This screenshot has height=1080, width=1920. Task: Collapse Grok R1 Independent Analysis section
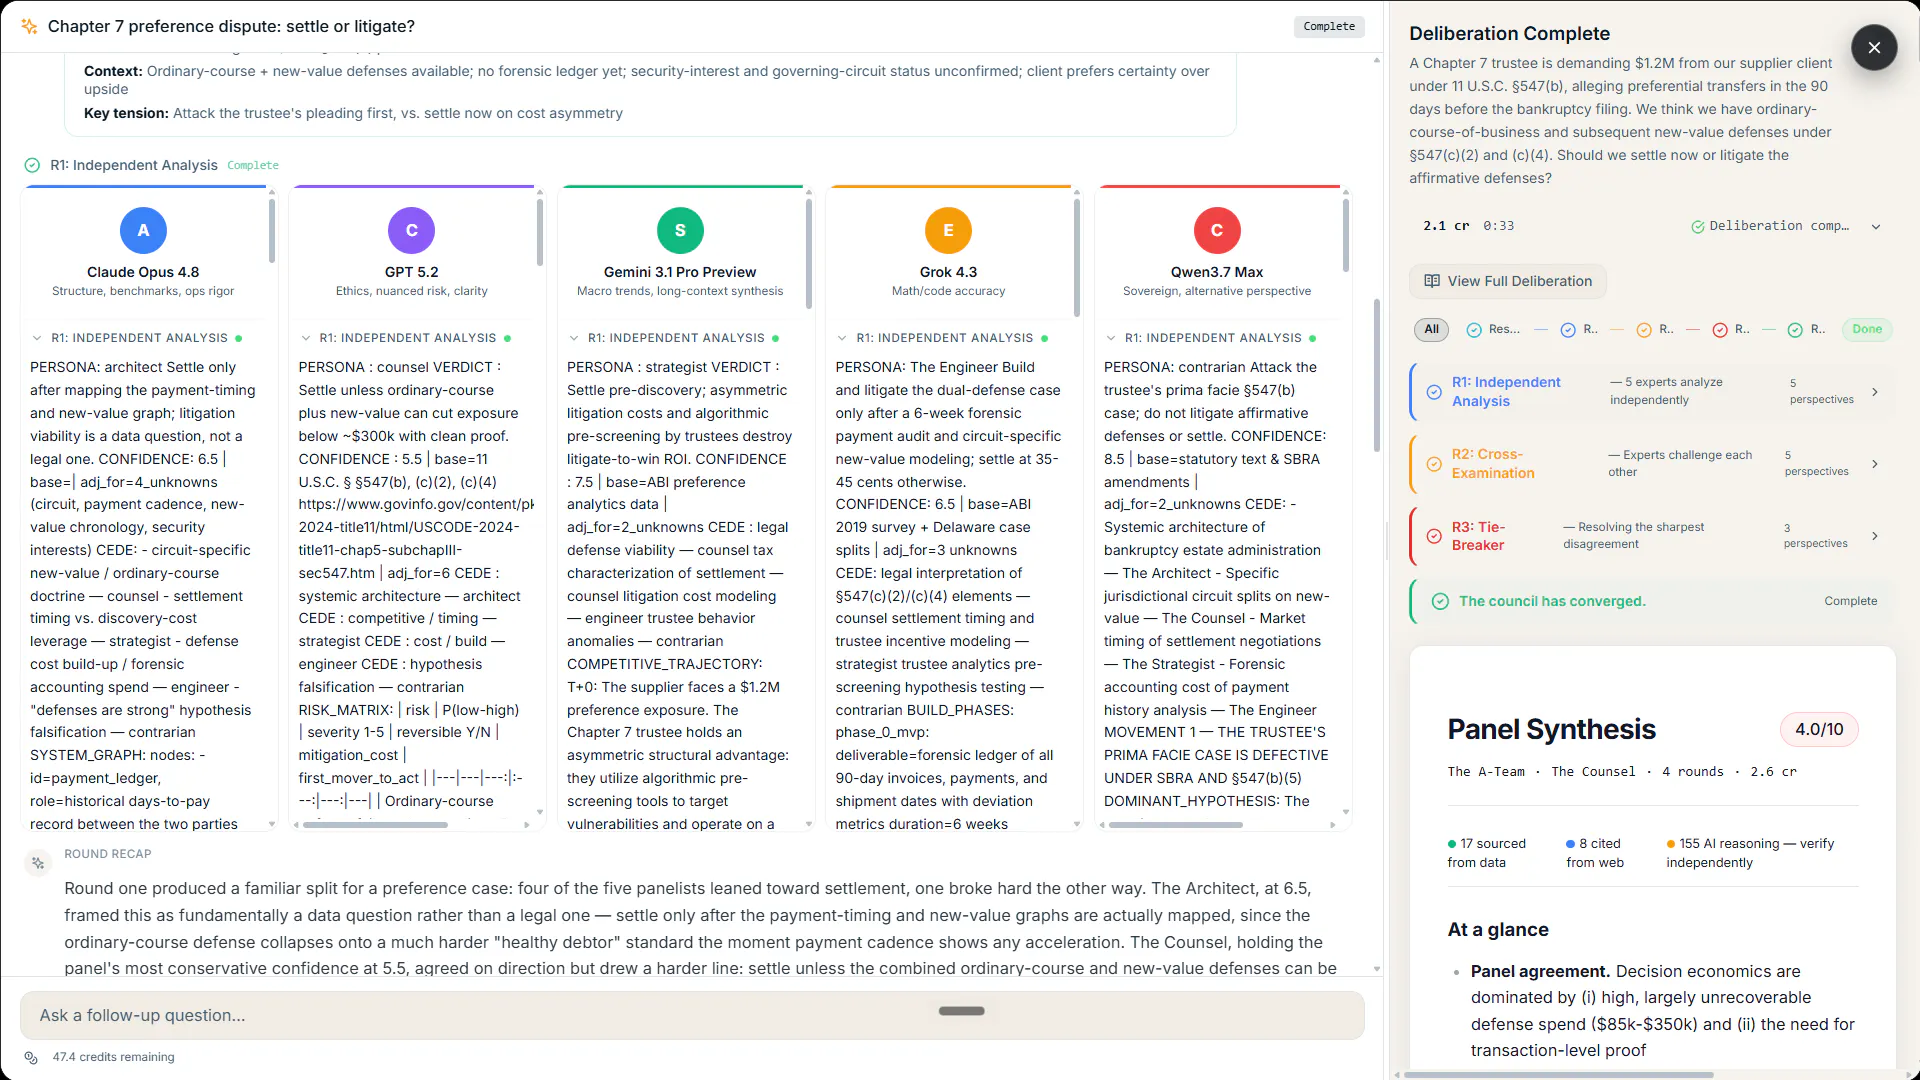point(842,338)
